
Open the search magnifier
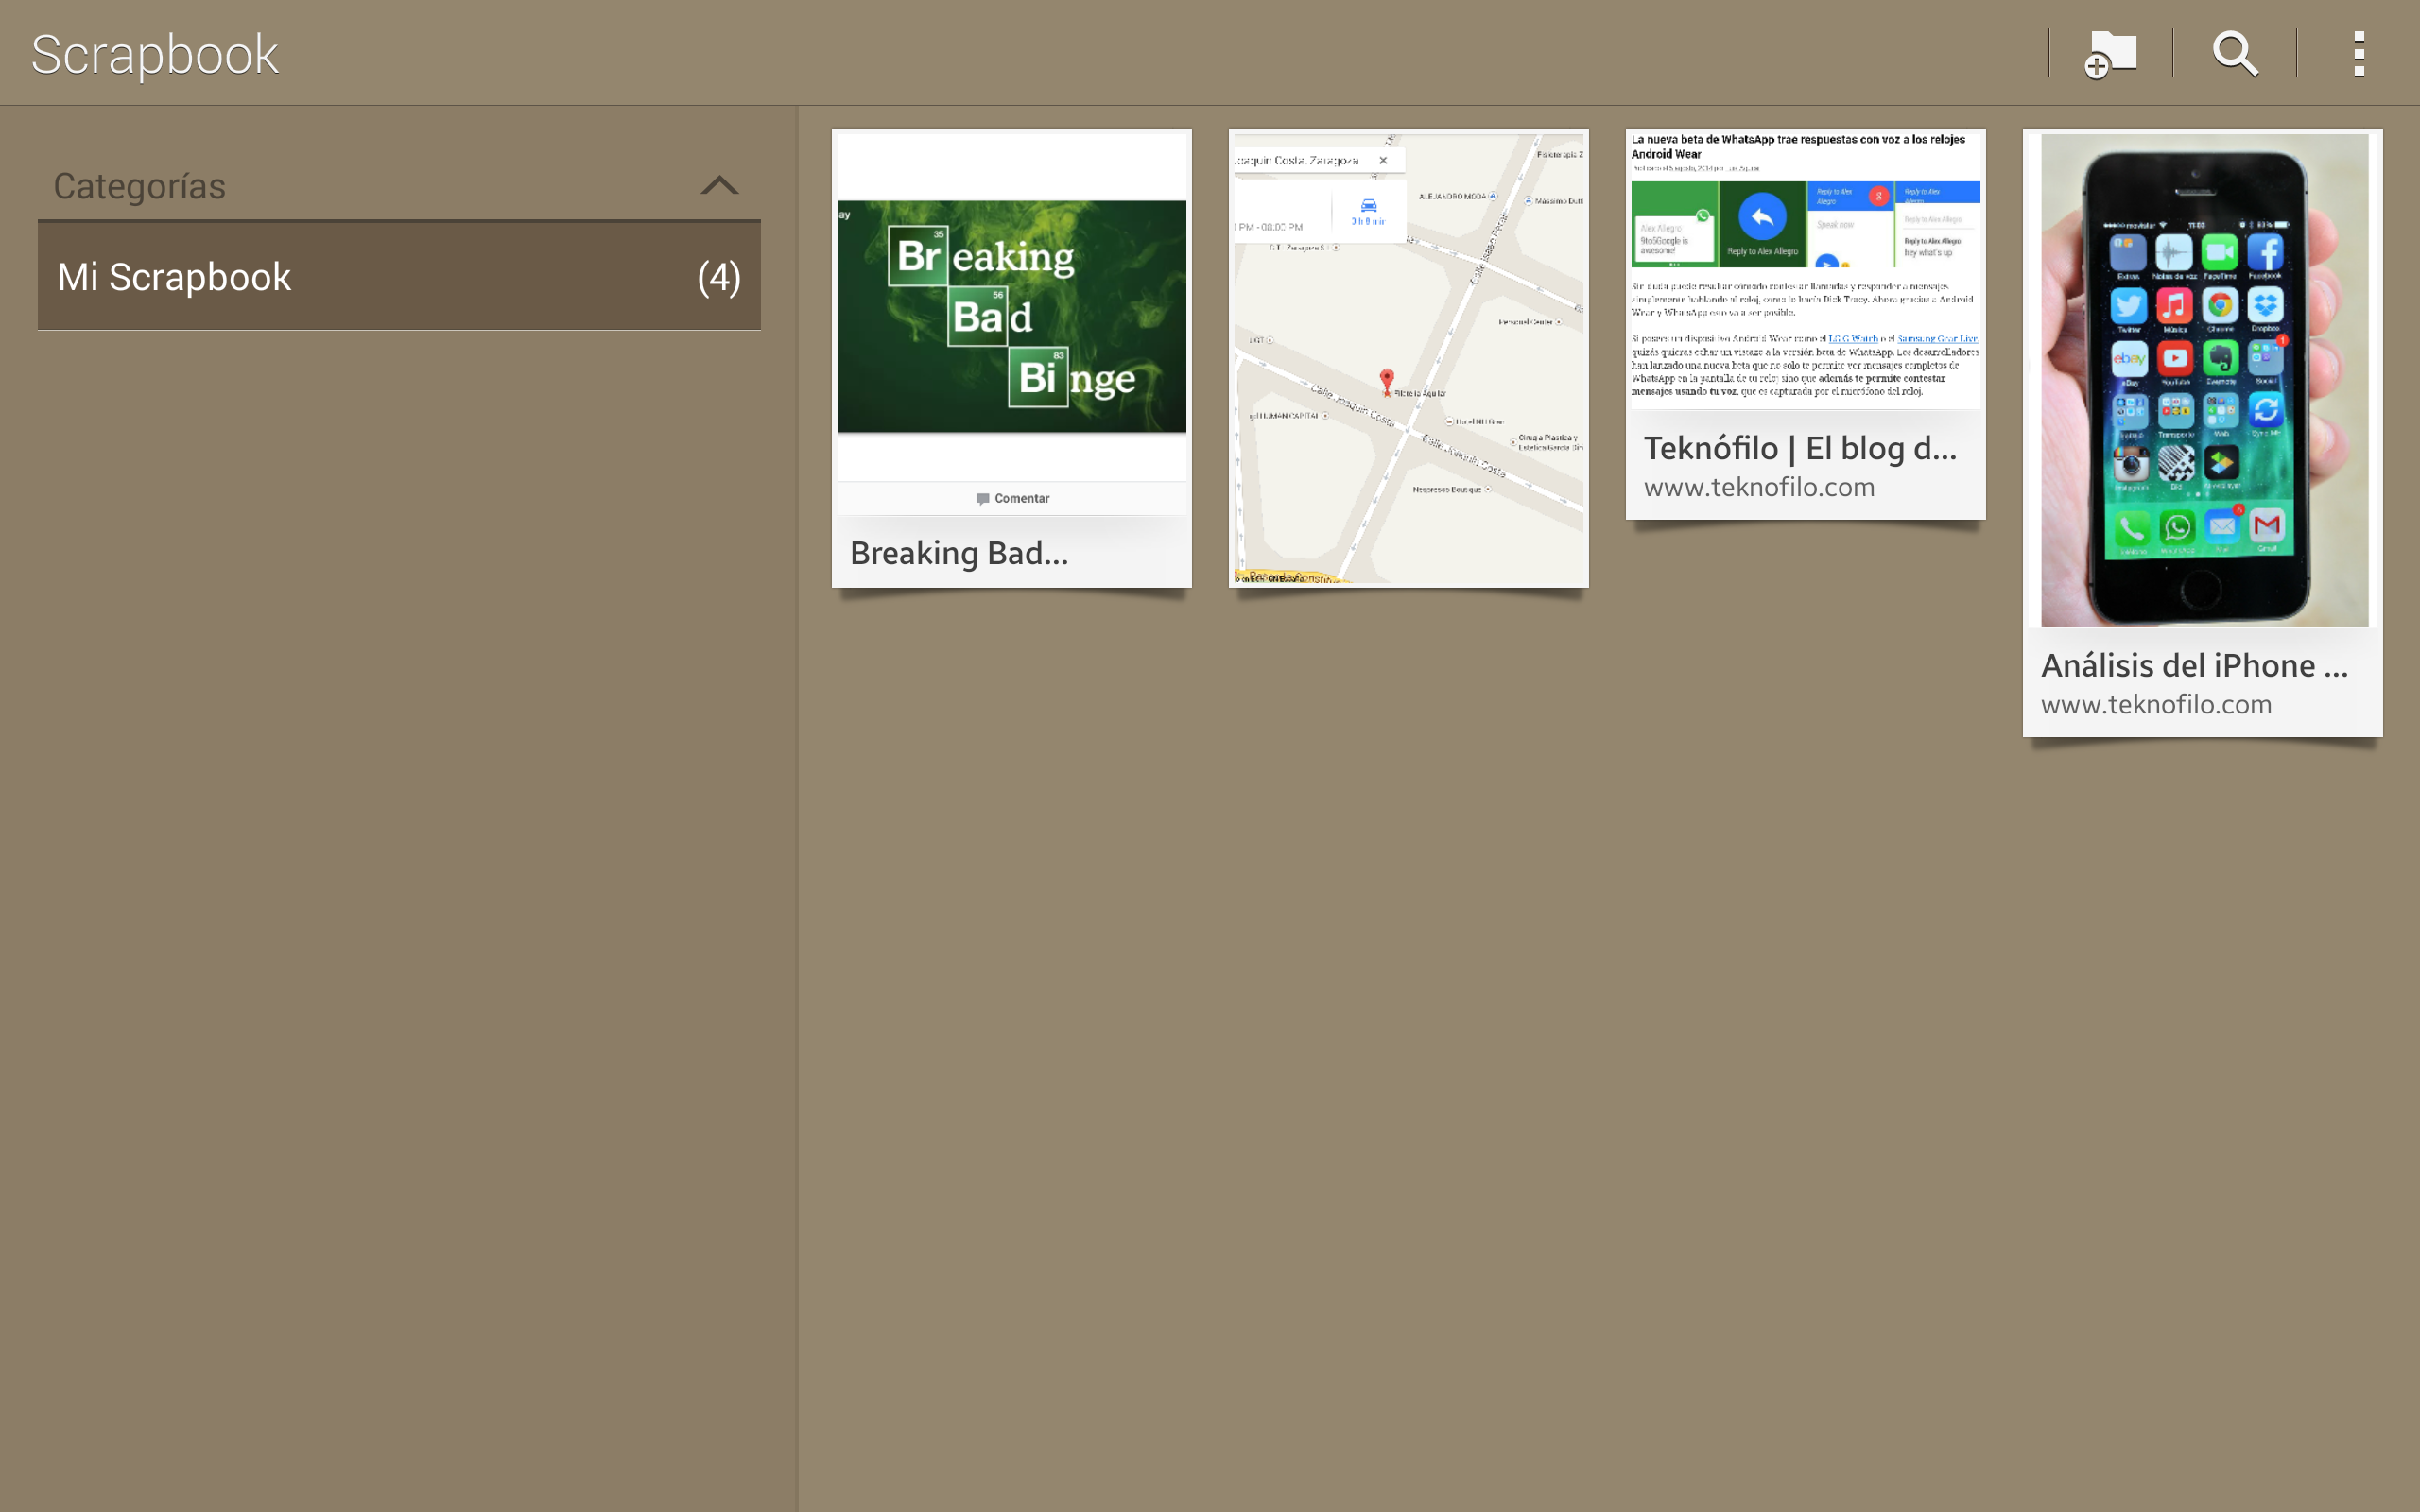pyautogui.click(x=2235, y=54)
